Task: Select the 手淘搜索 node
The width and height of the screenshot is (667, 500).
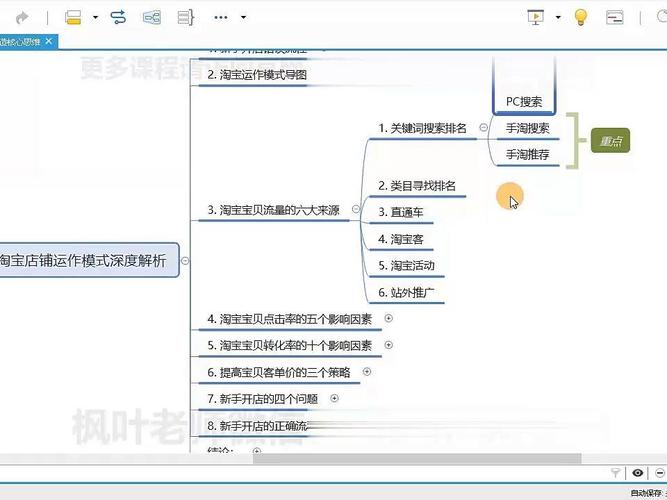Action: [x=527, y=128]
